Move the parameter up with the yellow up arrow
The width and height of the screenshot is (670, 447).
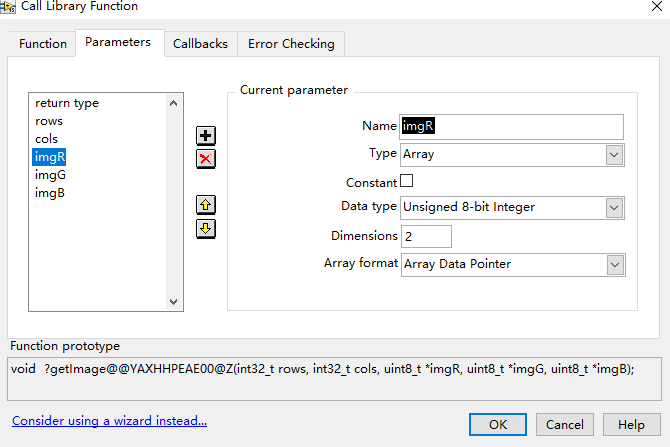point(206,205)
